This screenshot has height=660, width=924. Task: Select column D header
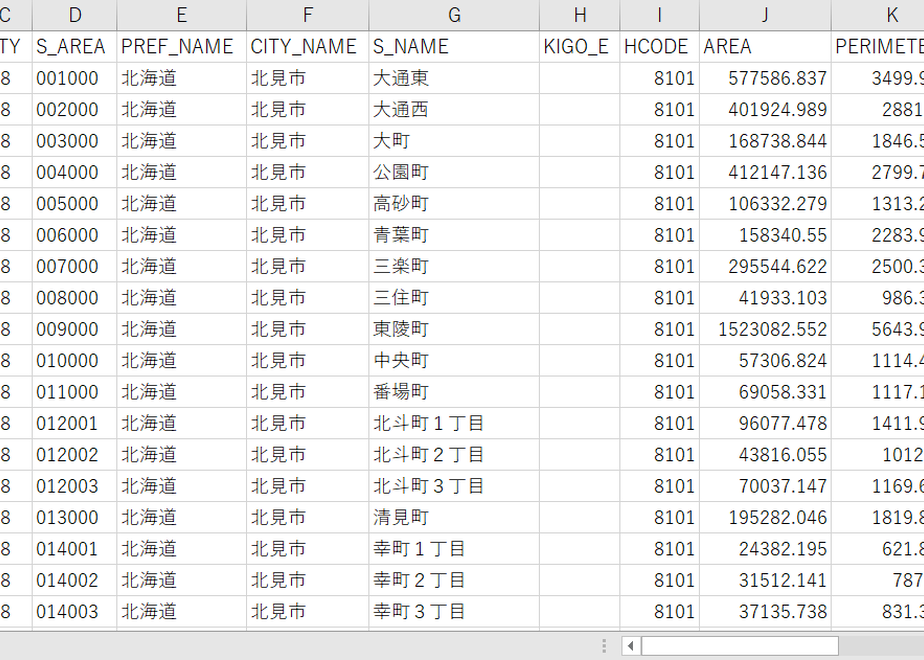coord(75,15)
